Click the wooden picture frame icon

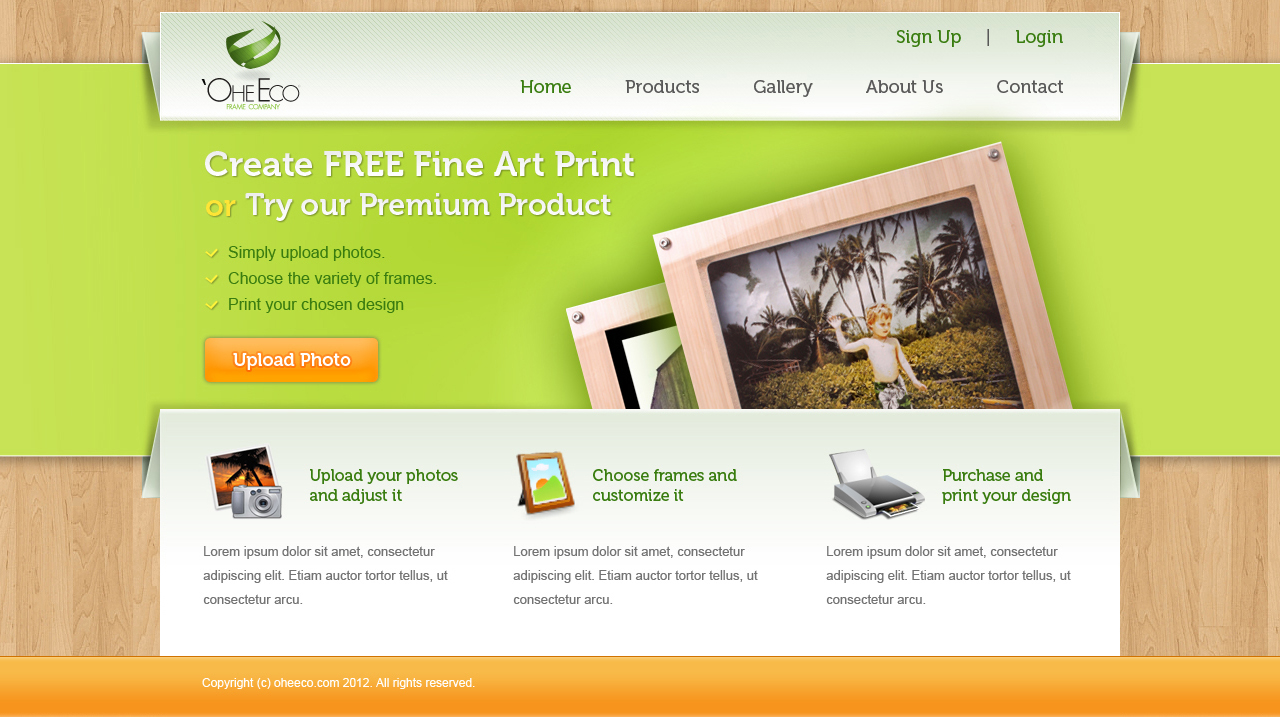546,484
